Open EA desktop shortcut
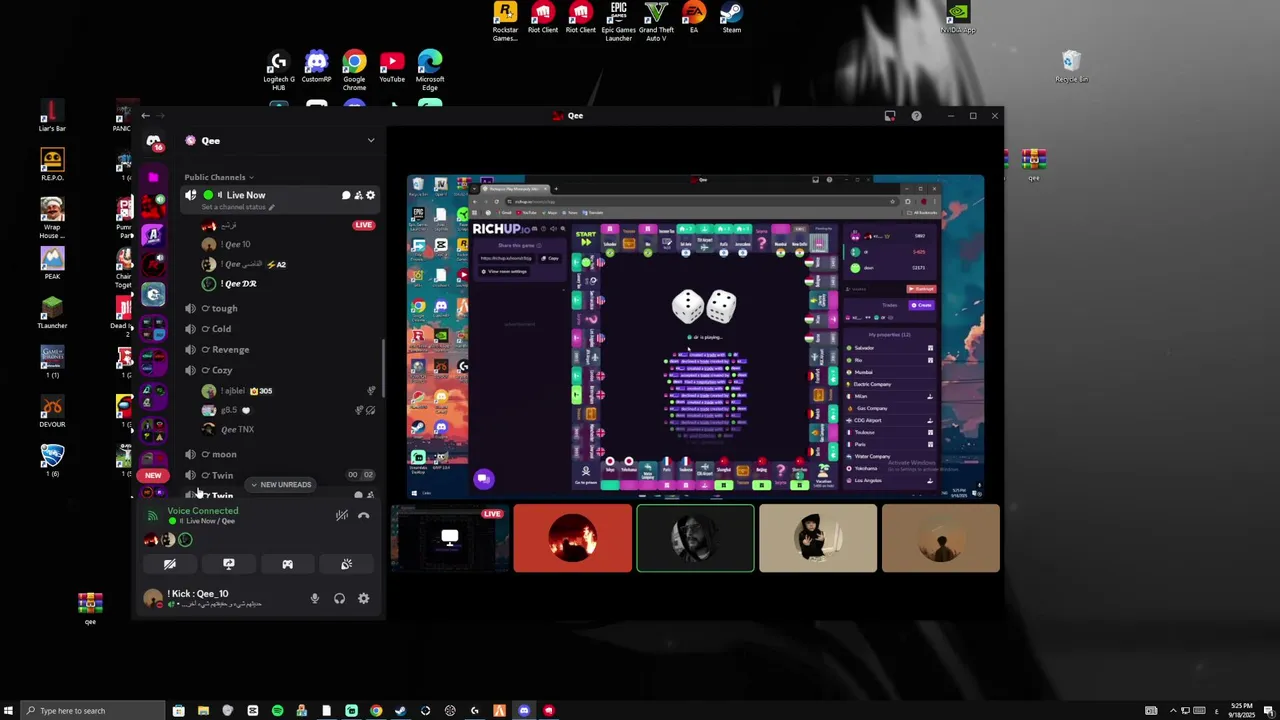This screenshot has height=720, width=1280. 694,18
